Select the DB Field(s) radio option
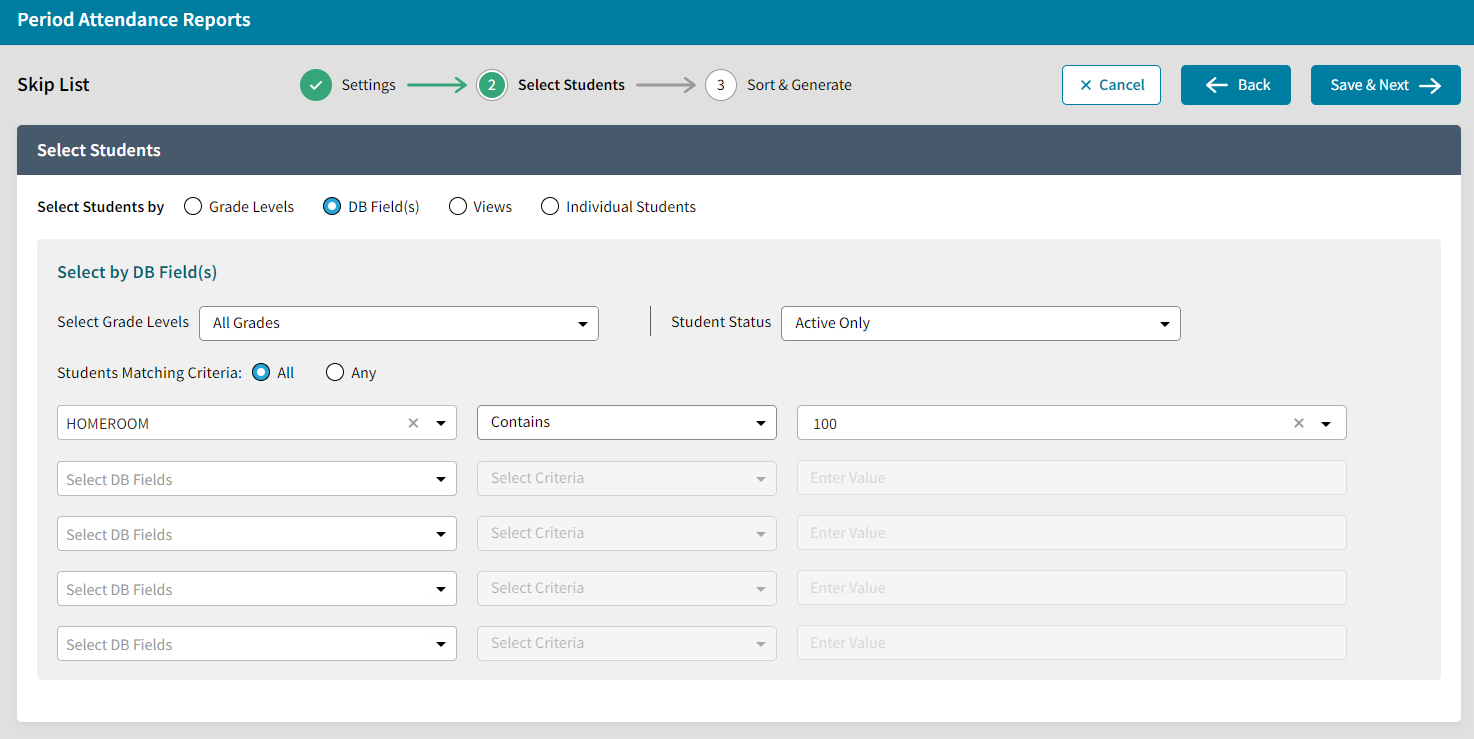Screen dimensions: 1474x739 point(332,207)
